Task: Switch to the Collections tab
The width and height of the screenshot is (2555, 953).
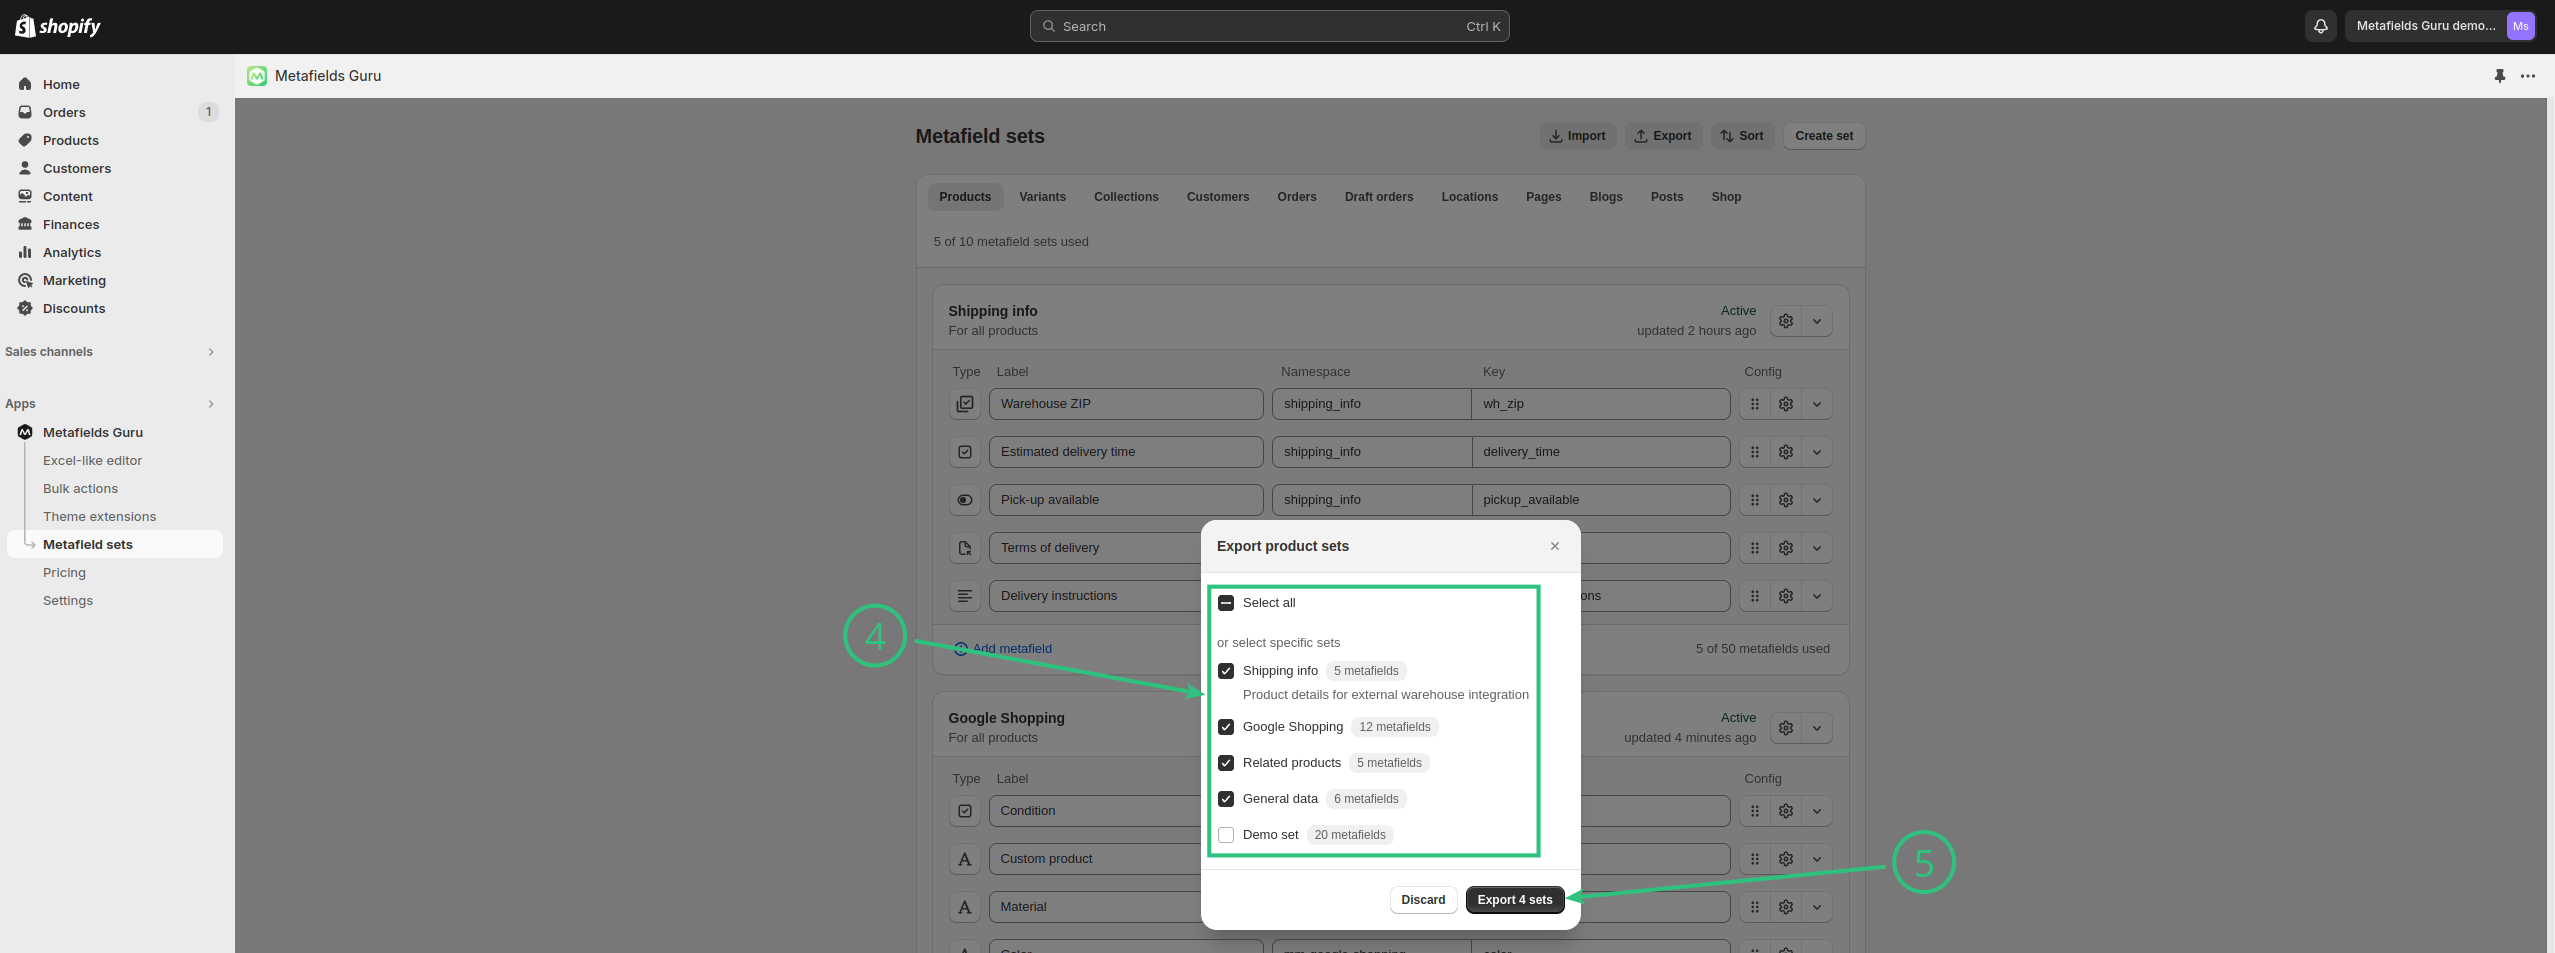Action: pyautogui.click(x=1126, y=197)
